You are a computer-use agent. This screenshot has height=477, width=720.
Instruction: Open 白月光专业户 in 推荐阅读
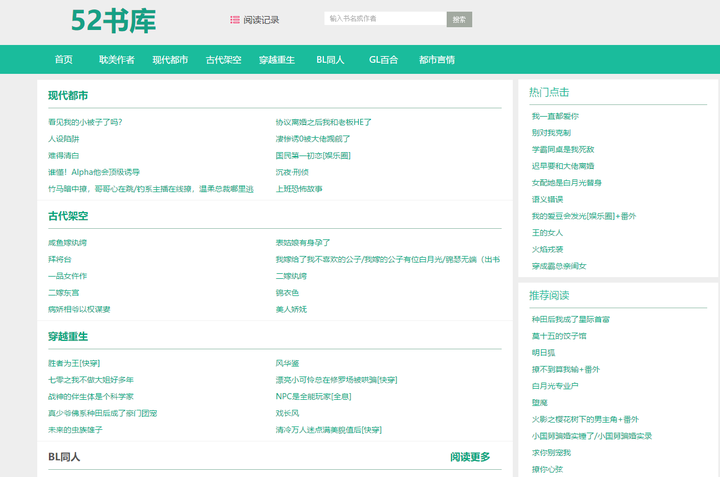(x=555, y=386)
